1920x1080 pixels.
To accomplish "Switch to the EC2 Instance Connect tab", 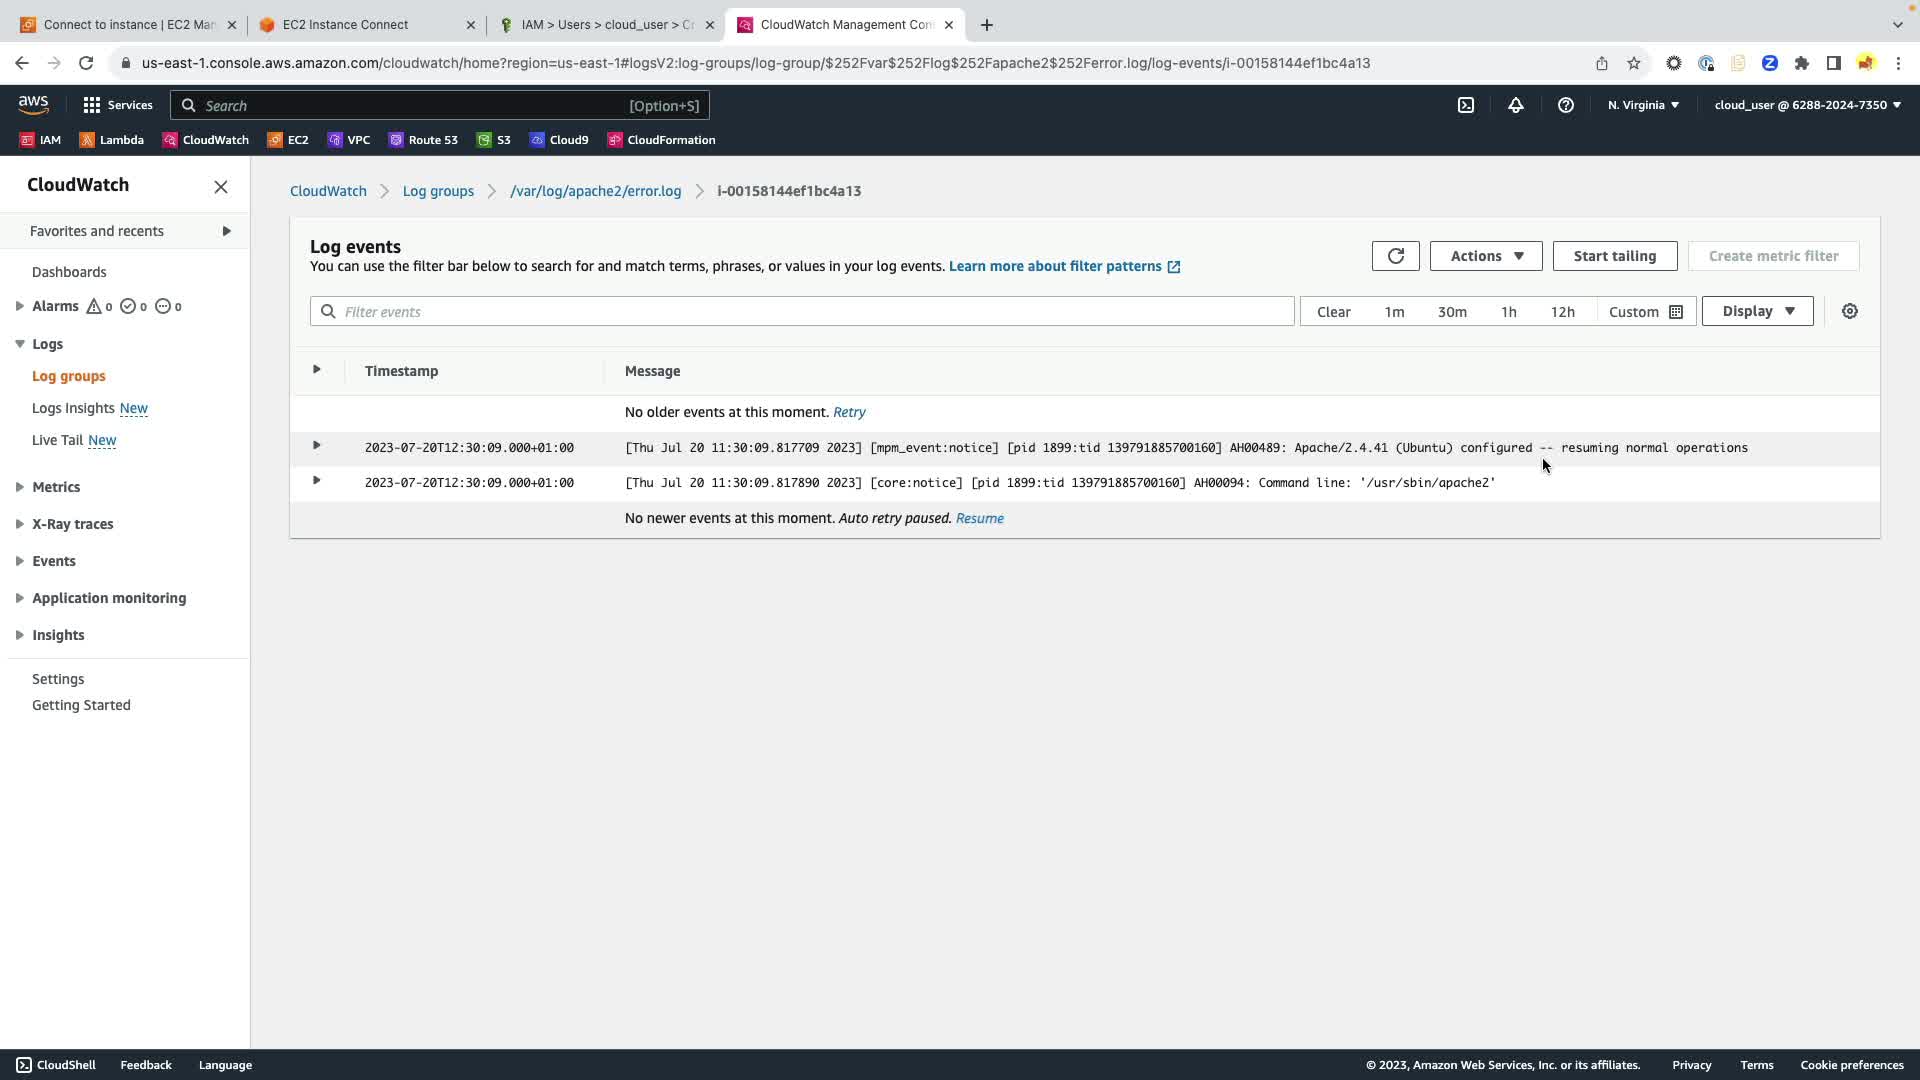I will pos(367,25).
